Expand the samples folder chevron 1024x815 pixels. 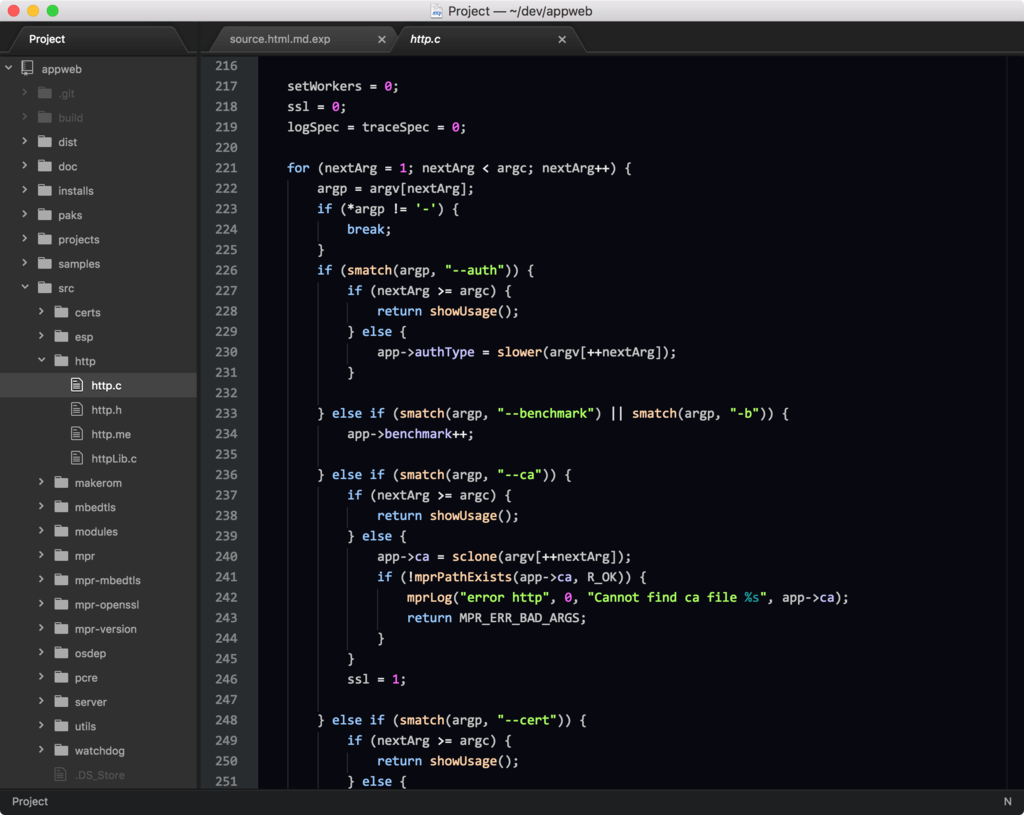coord(25,264)
